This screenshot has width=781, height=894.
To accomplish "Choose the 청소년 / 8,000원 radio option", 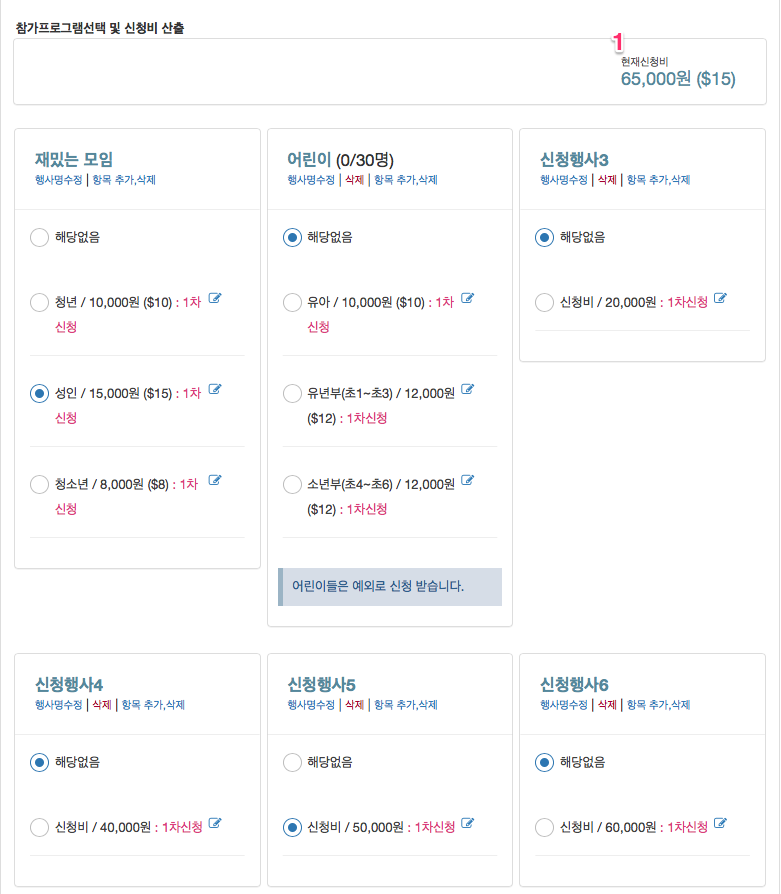I will pyautogui.click(x=39, y=485).
